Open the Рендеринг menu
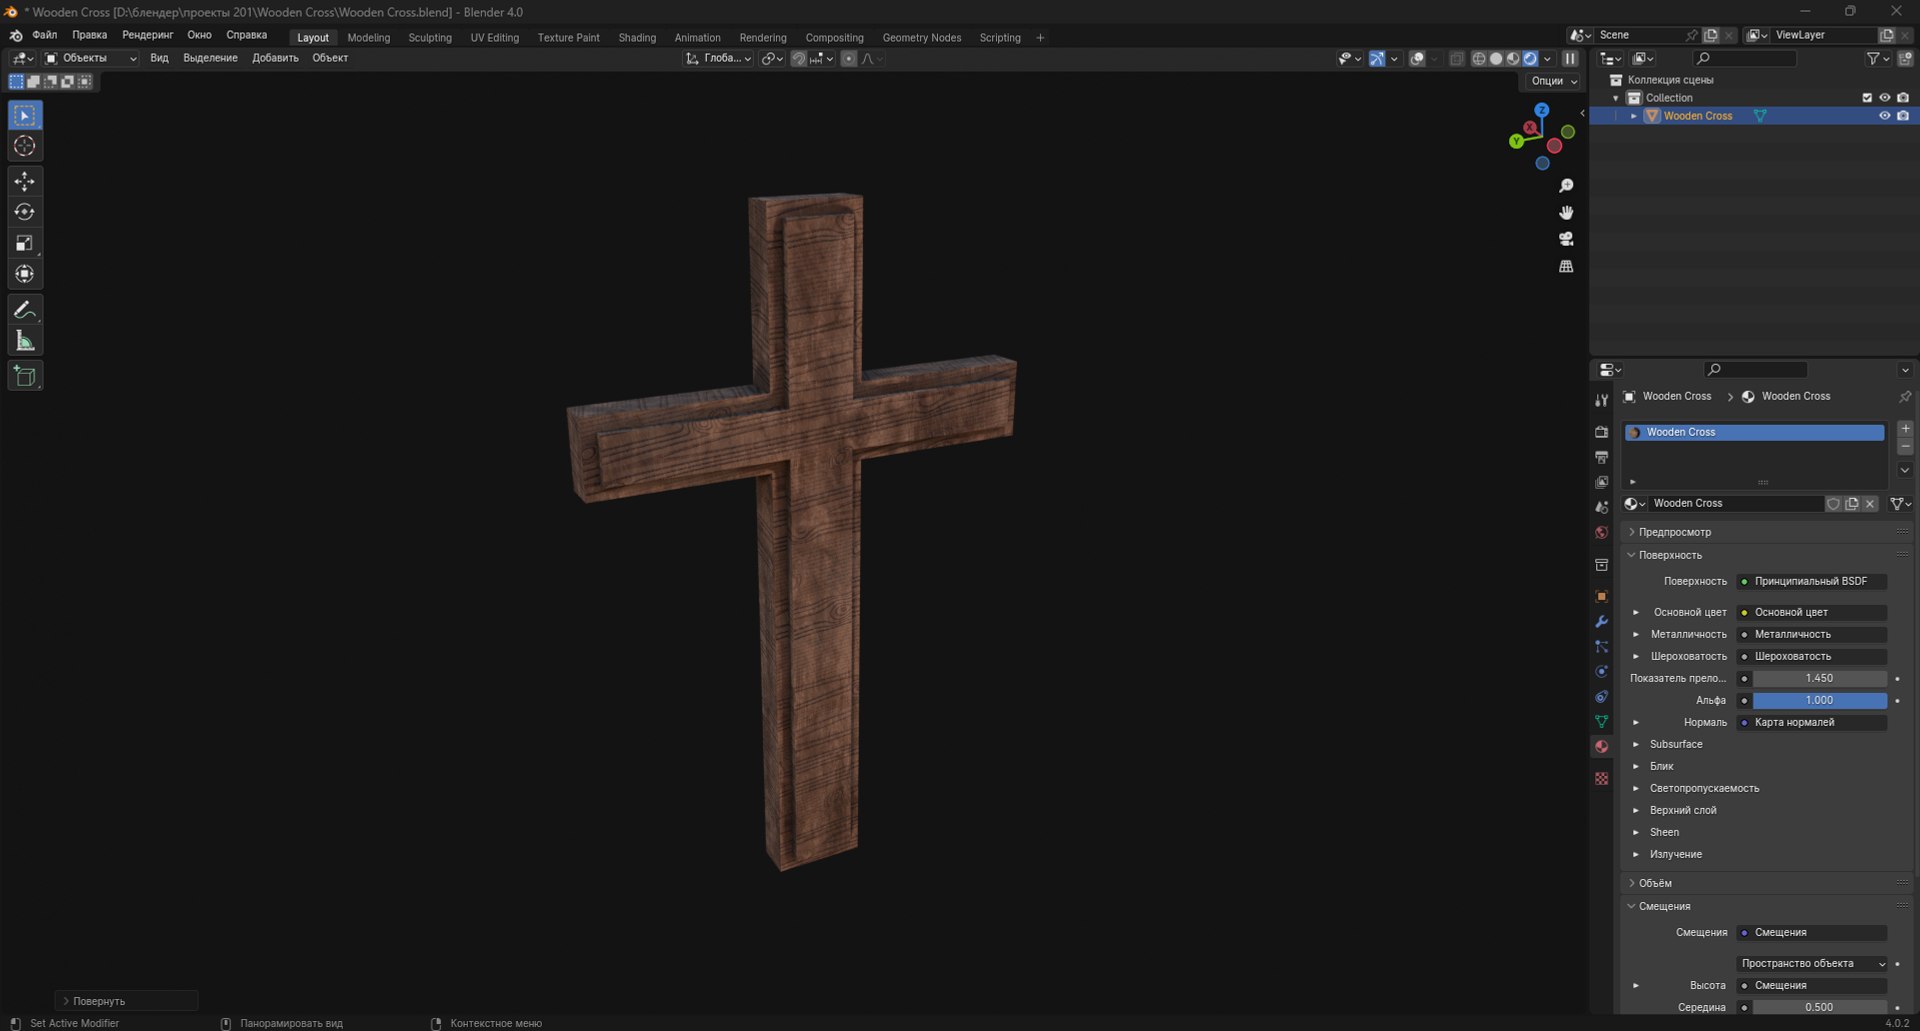Screen dimensions: 1920x1031 point(147,35)
